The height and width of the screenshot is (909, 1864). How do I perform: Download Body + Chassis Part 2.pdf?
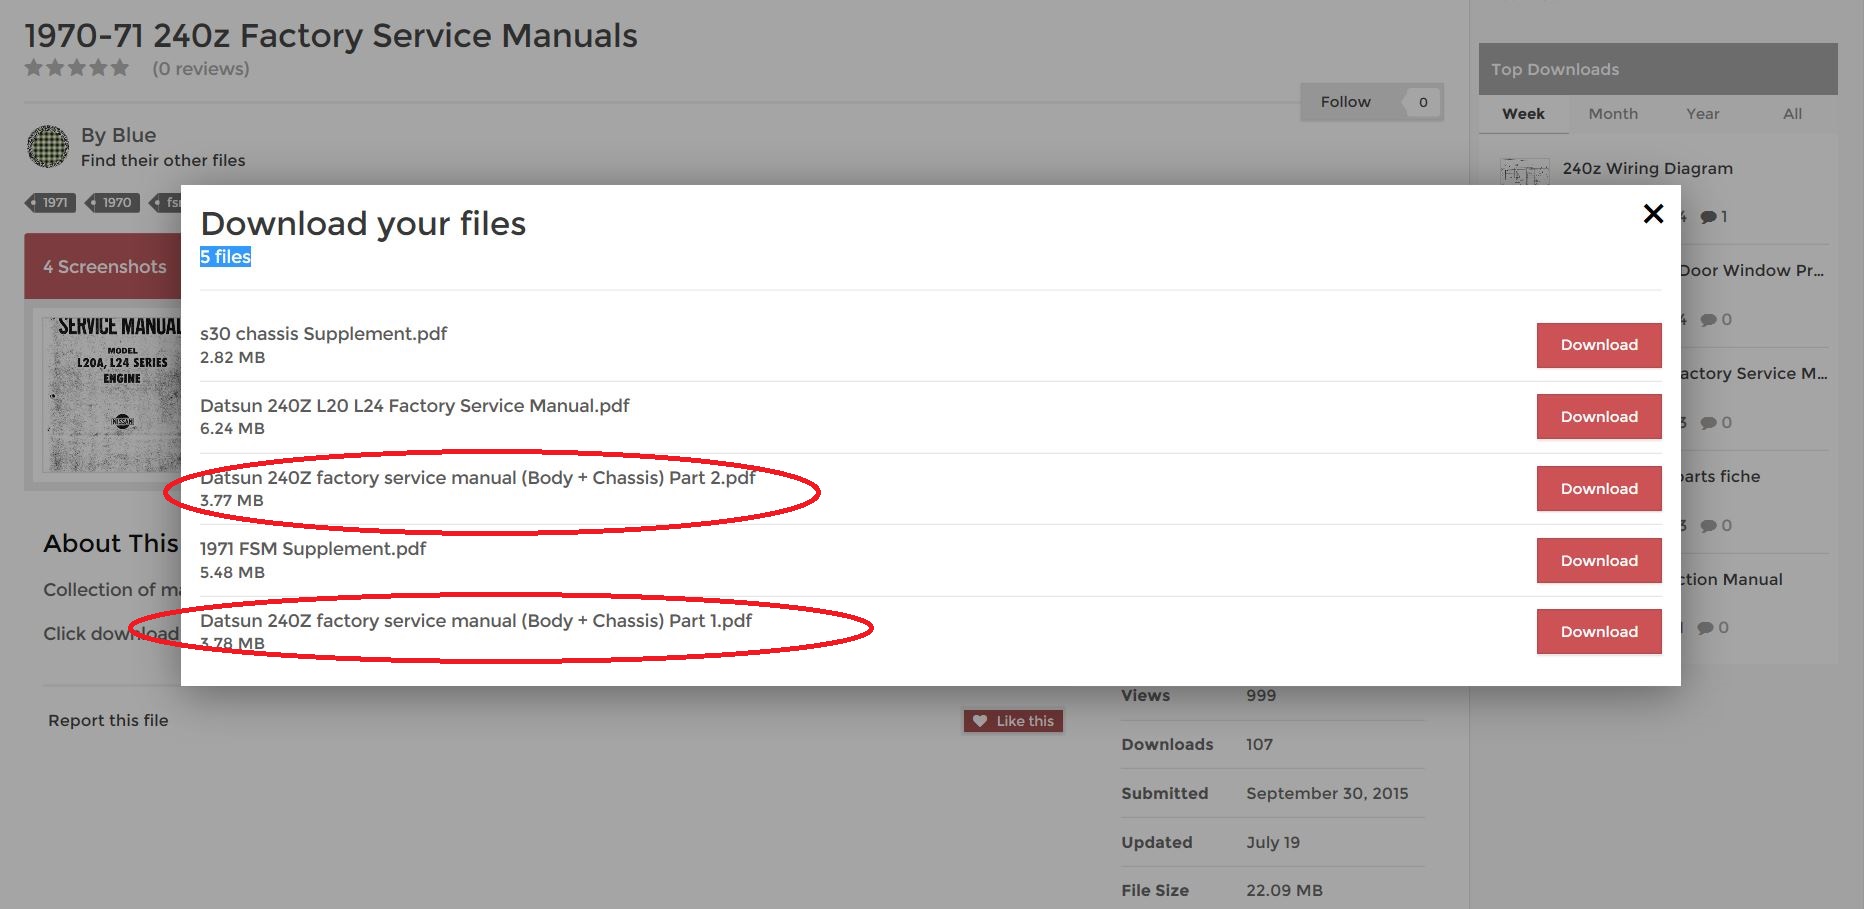[1599, 489]
